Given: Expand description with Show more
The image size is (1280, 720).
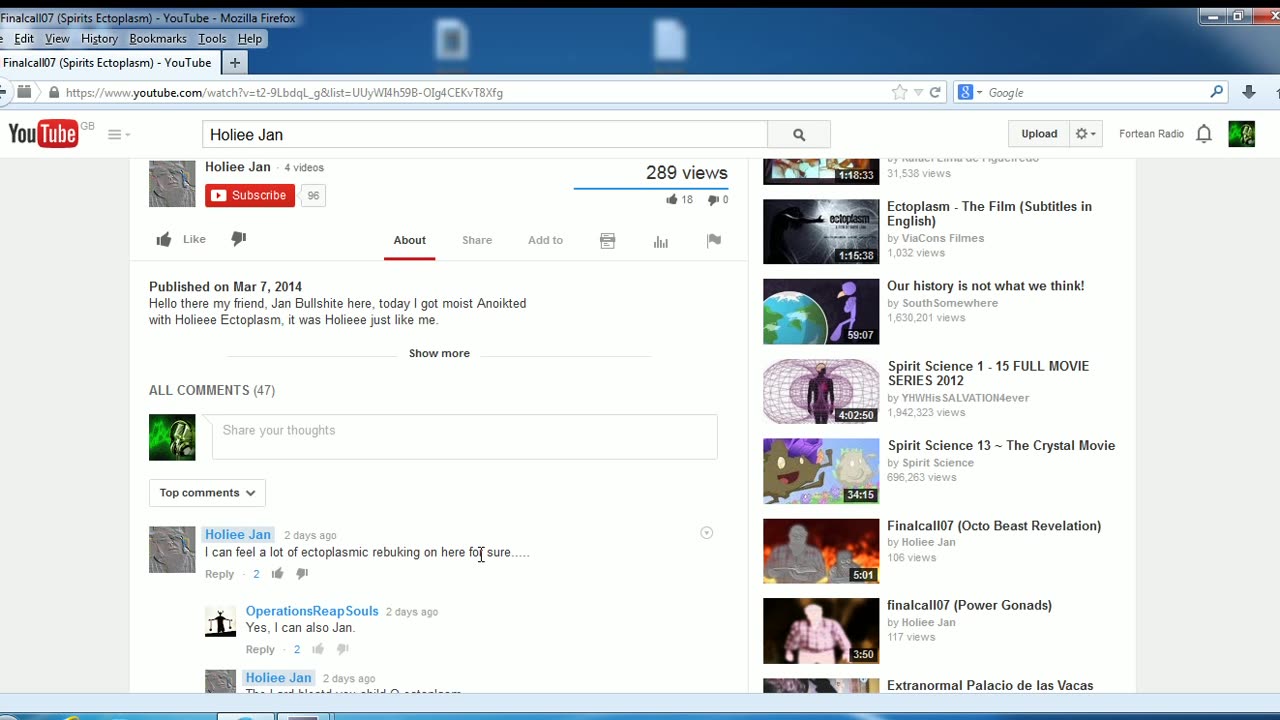Looking at the screenshot, I should [x=439, y=353].
